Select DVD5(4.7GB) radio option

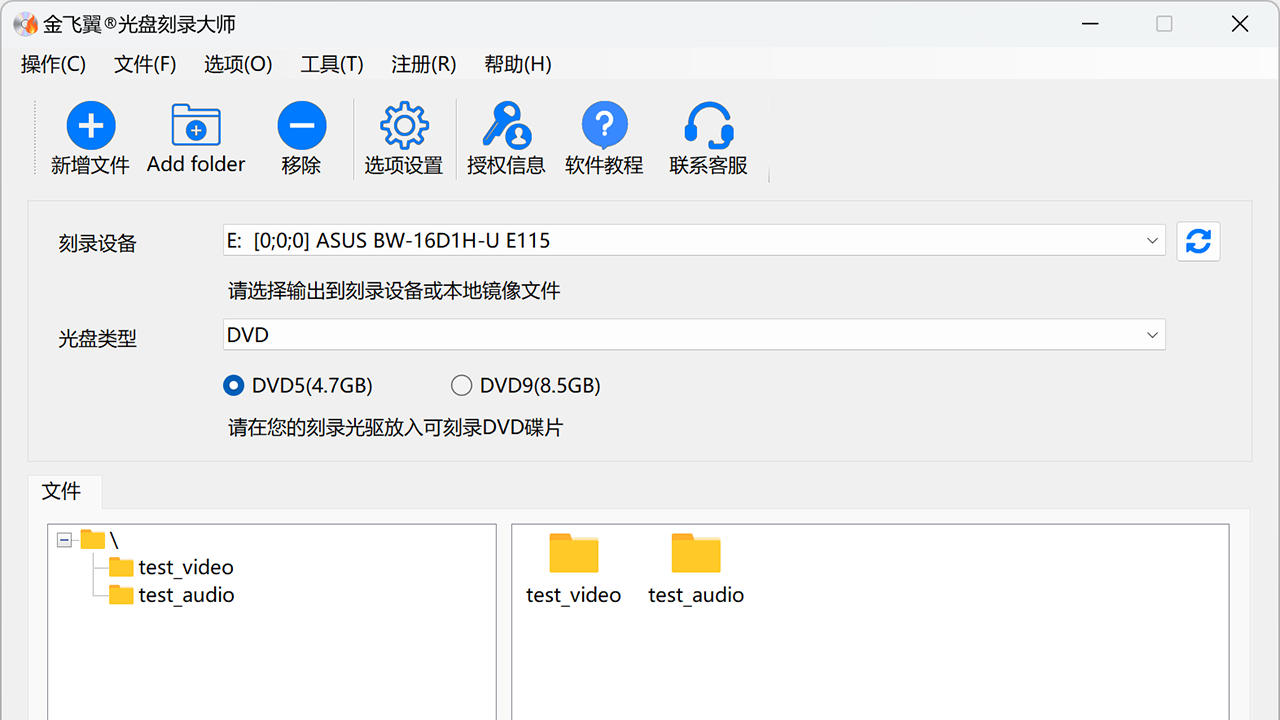click(234, 386)
